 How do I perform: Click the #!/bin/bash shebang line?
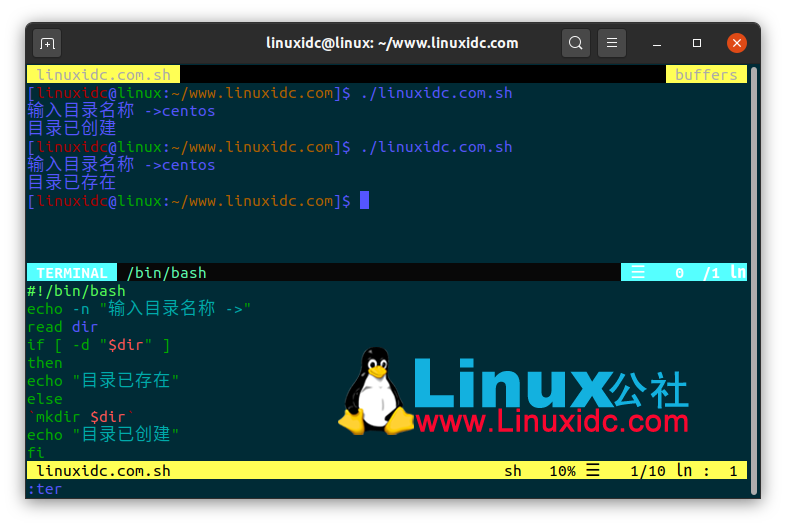[x=76, y=291]
